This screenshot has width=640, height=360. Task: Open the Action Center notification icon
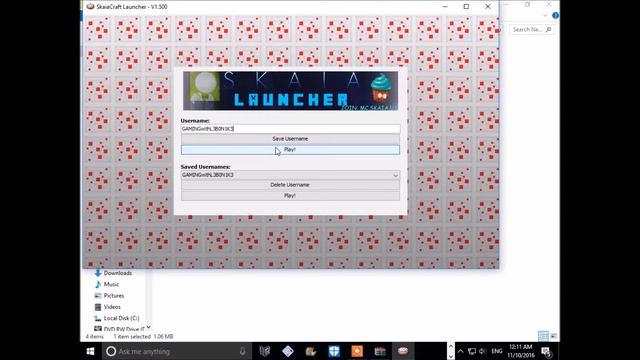547,351
